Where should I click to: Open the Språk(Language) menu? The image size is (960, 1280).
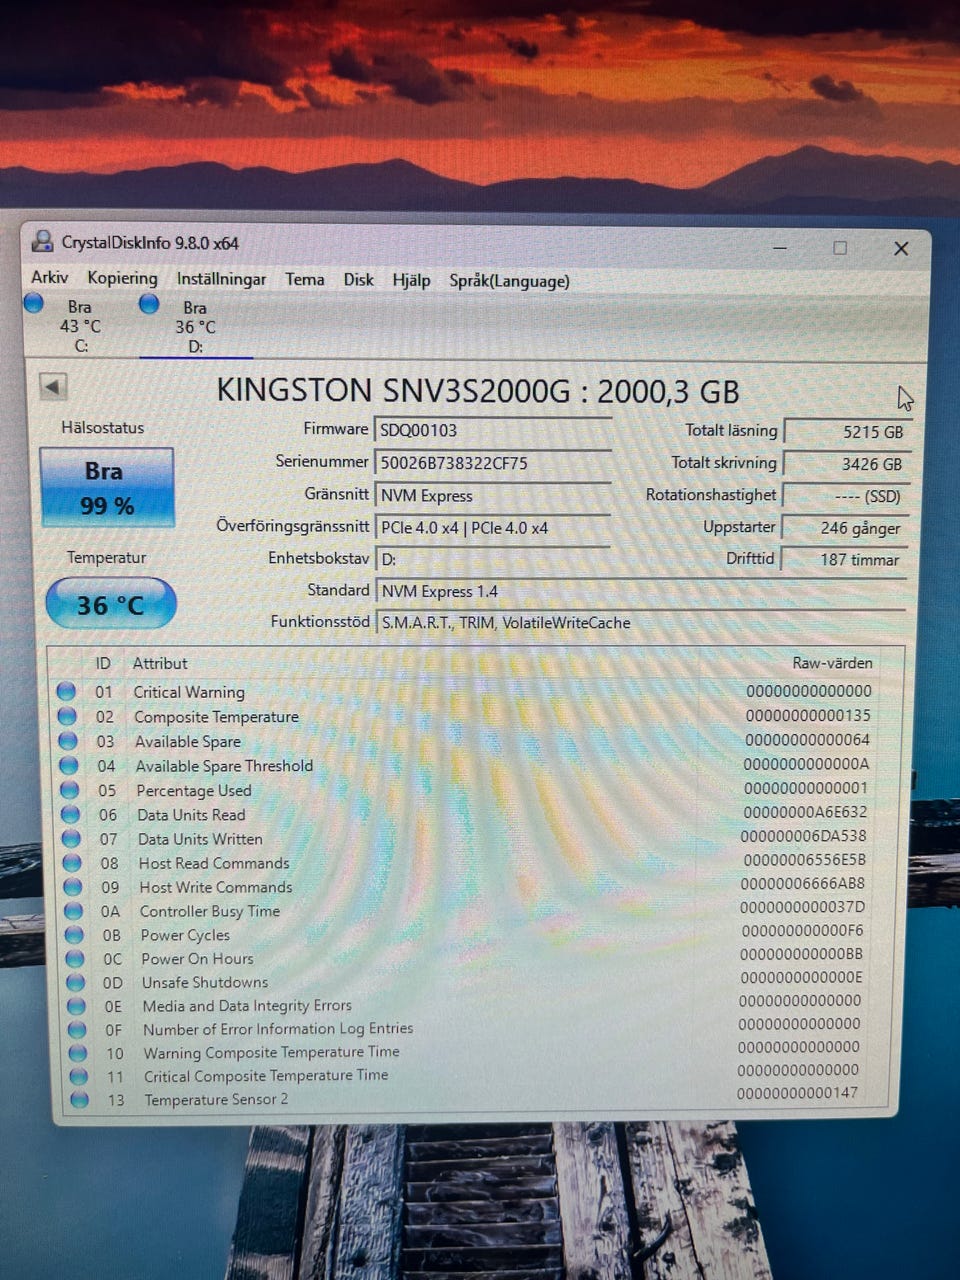pos(509,281)
